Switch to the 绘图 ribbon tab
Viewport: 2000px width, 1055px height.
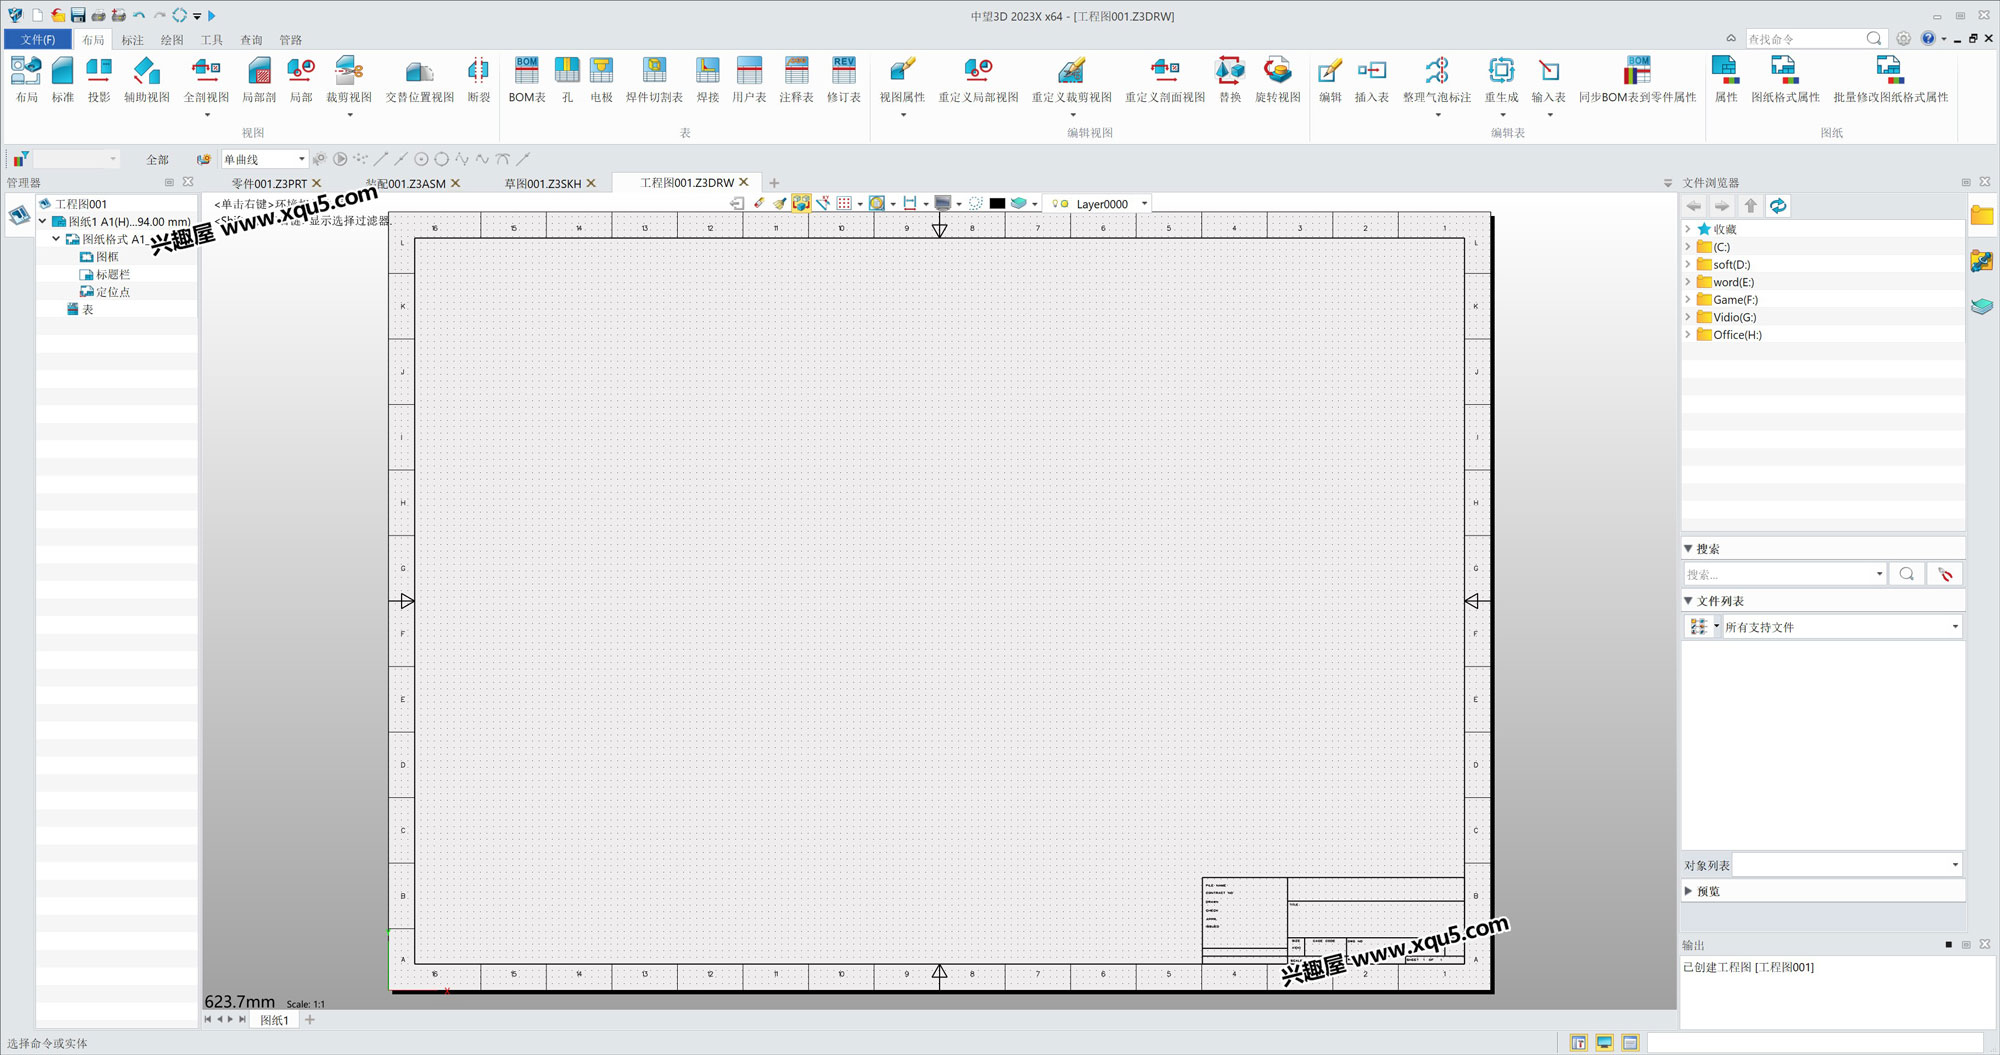click(172, 40)
